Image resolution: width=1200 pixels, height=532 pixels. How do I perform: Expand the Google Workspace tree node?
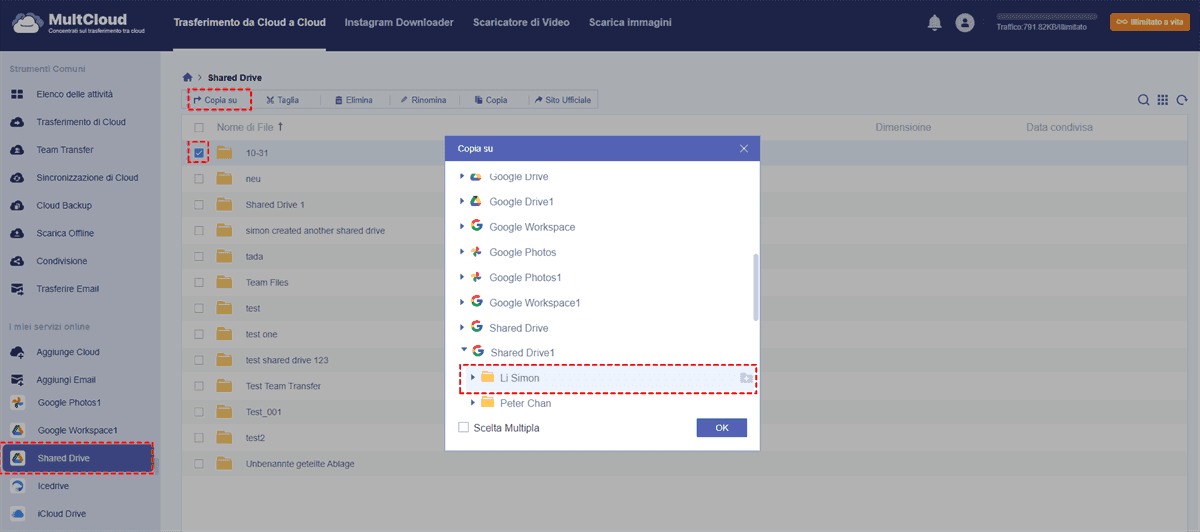tap(462, 227)
